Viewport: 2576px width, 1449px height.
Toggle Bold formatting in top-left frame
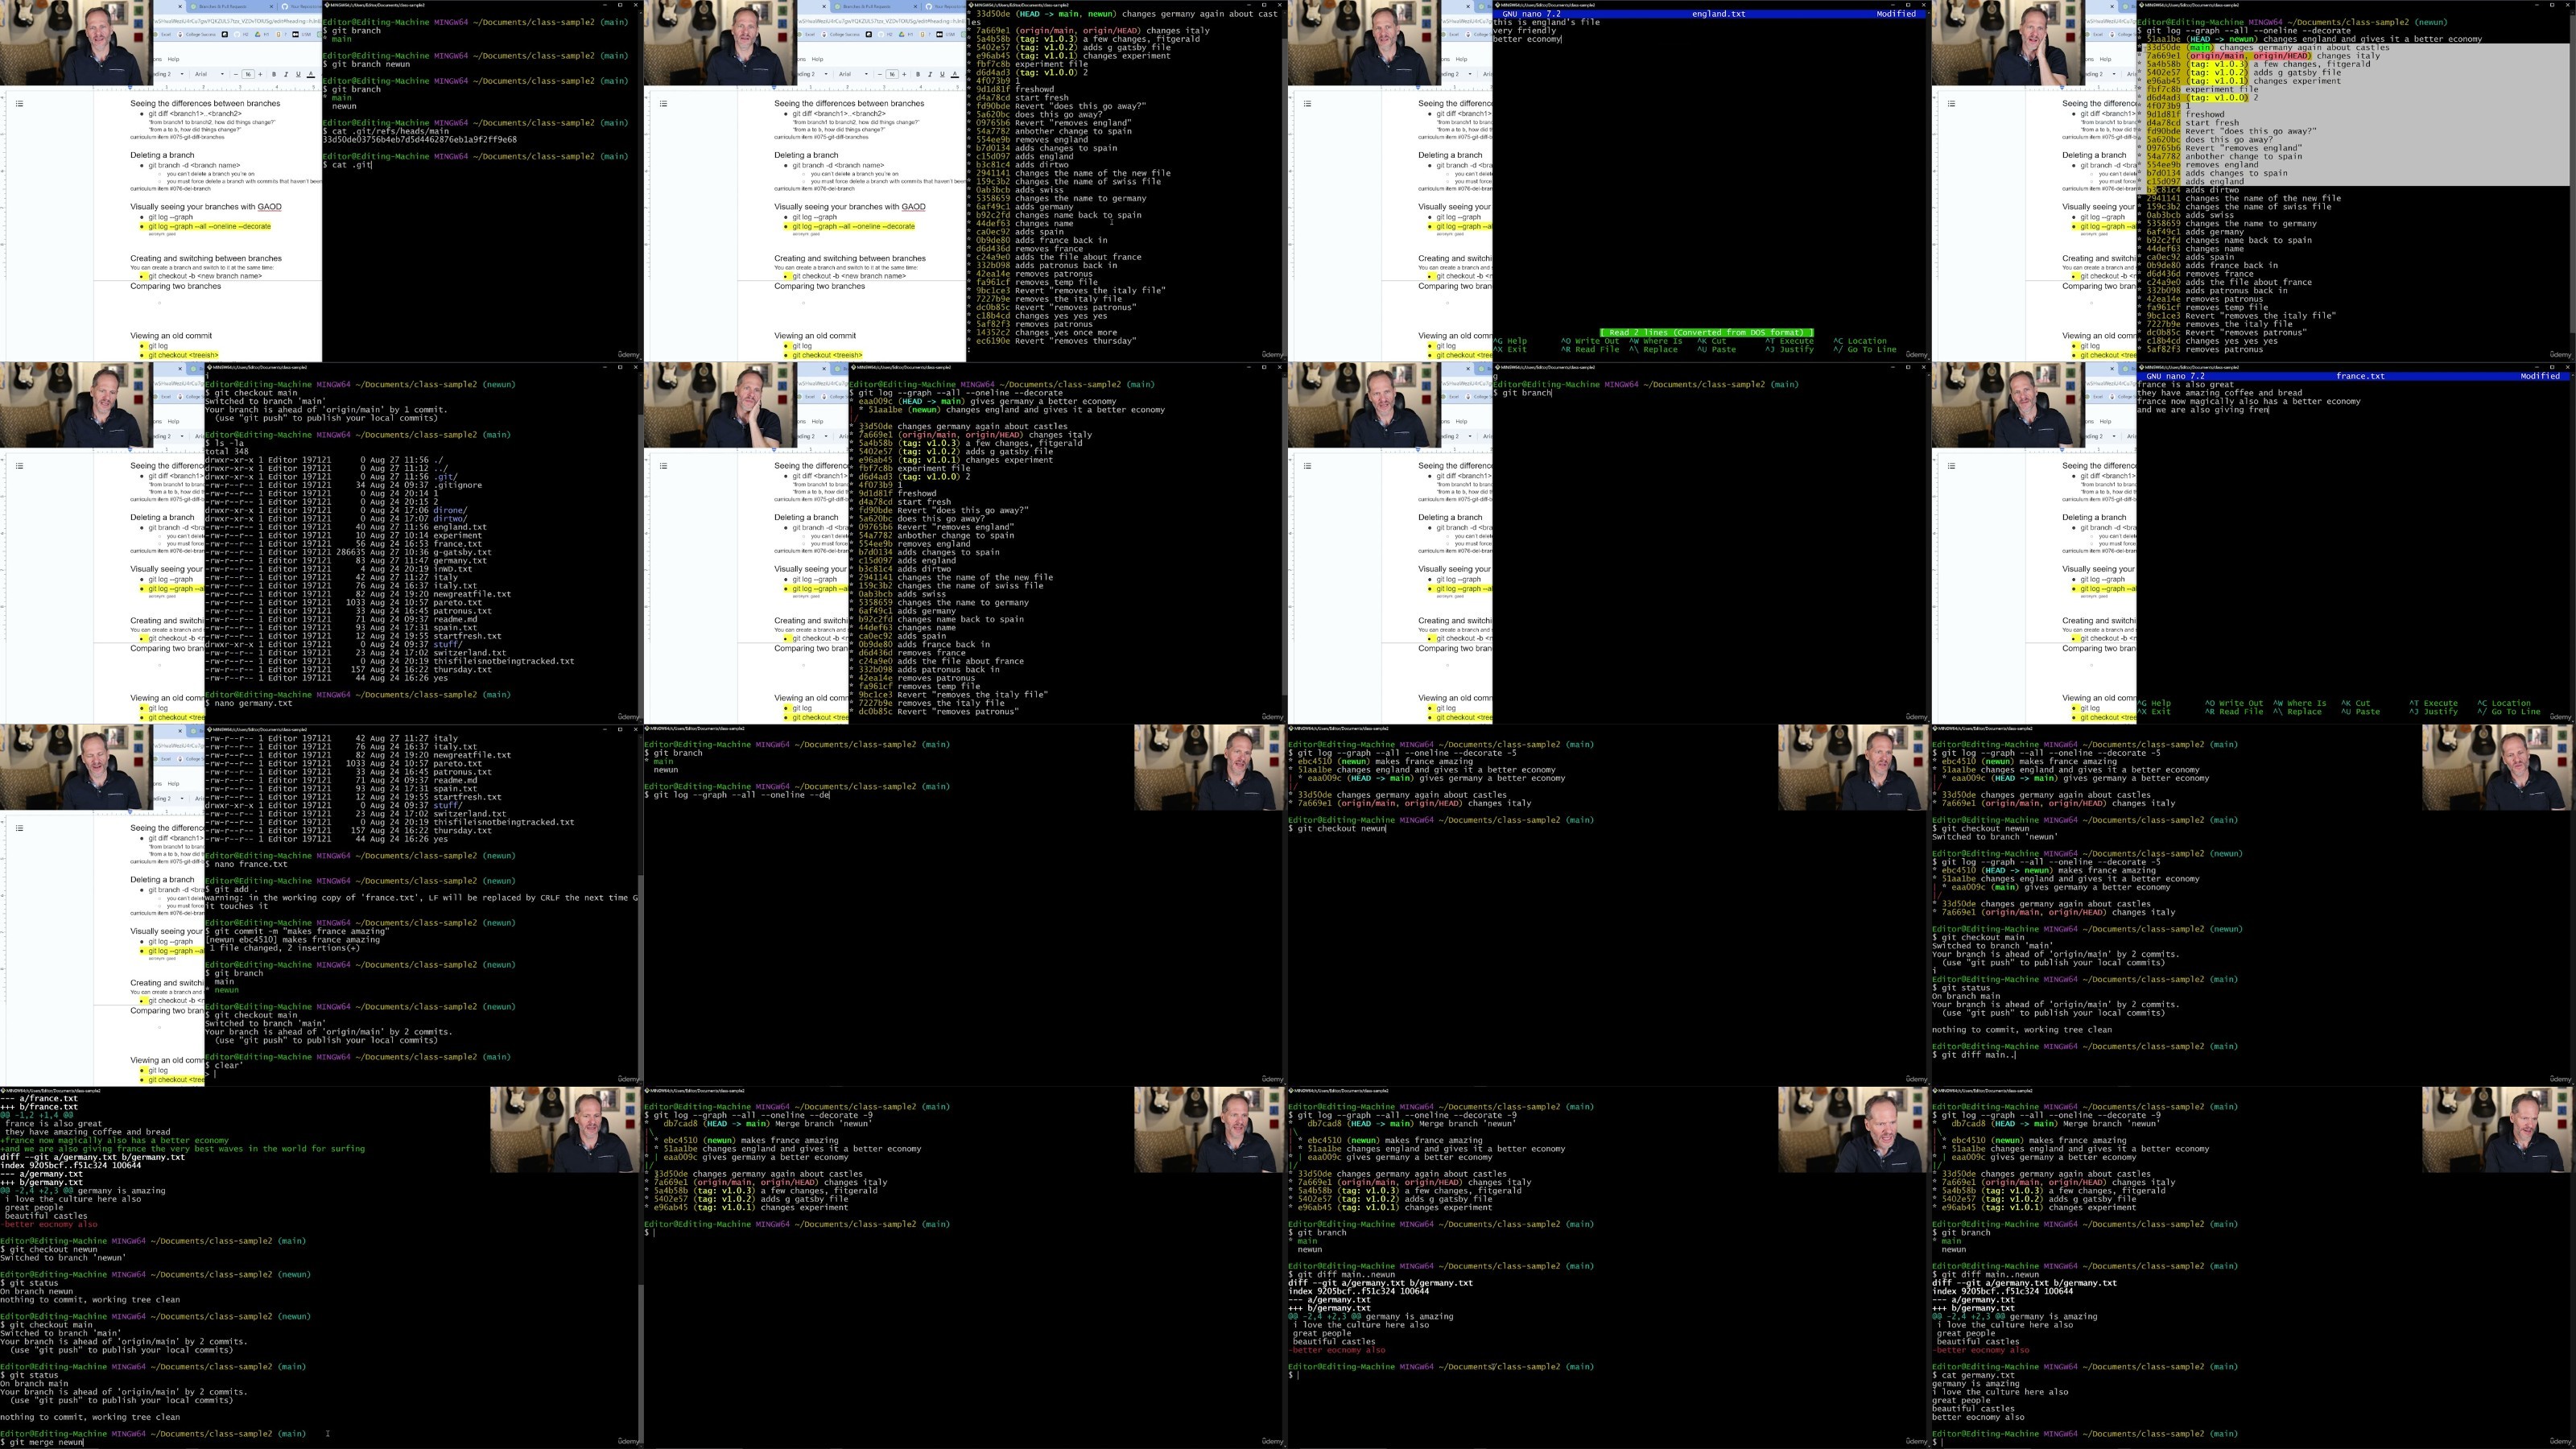pyautogui.click(x=274, y=74)
